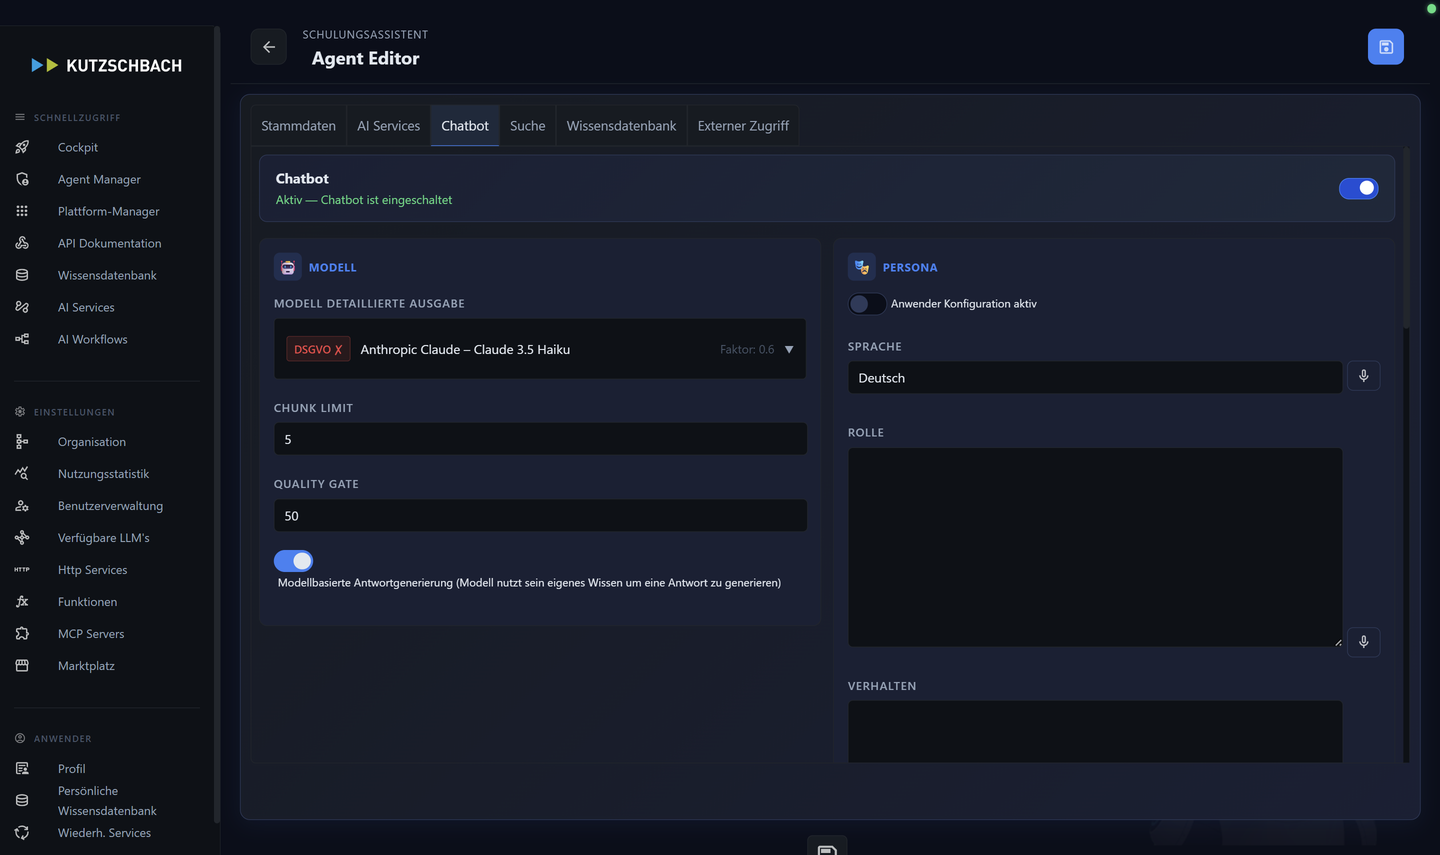Open the Modell detaillierte Ausgabe dropdown

point(540,349)
